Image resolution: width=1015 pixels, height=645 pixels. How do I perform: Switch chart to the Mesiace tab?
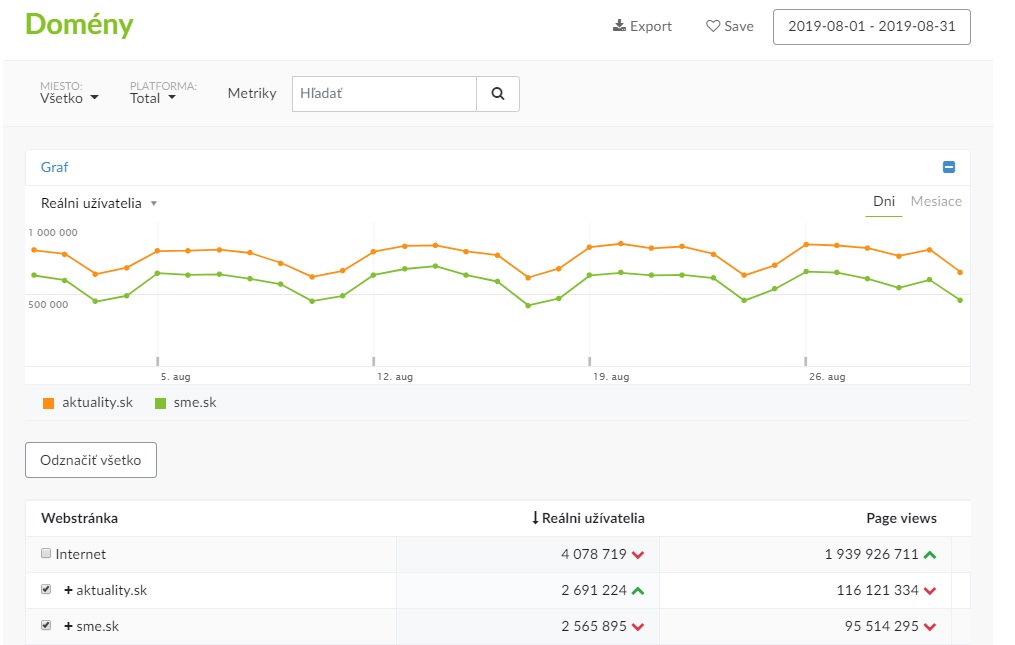tap(936, 201)
